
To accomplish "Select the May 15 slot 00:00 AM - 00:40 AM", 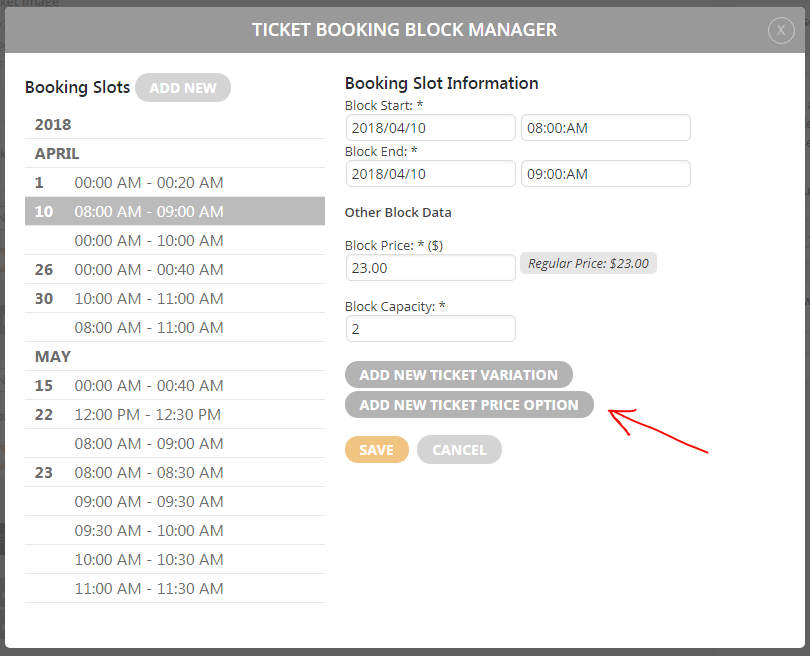I will coord(175,385).
